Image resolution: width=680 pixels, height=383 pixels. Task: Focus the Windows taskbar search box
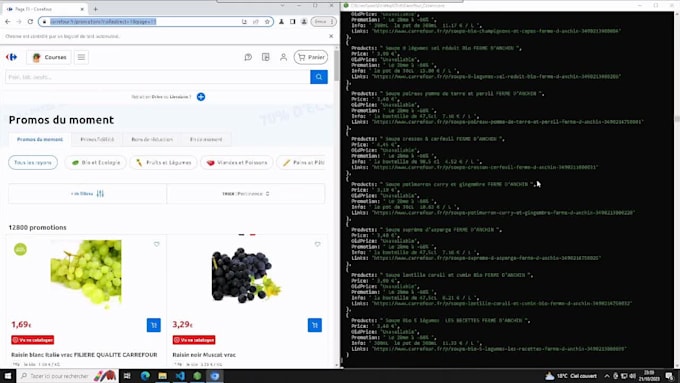[x=68, y=376]
